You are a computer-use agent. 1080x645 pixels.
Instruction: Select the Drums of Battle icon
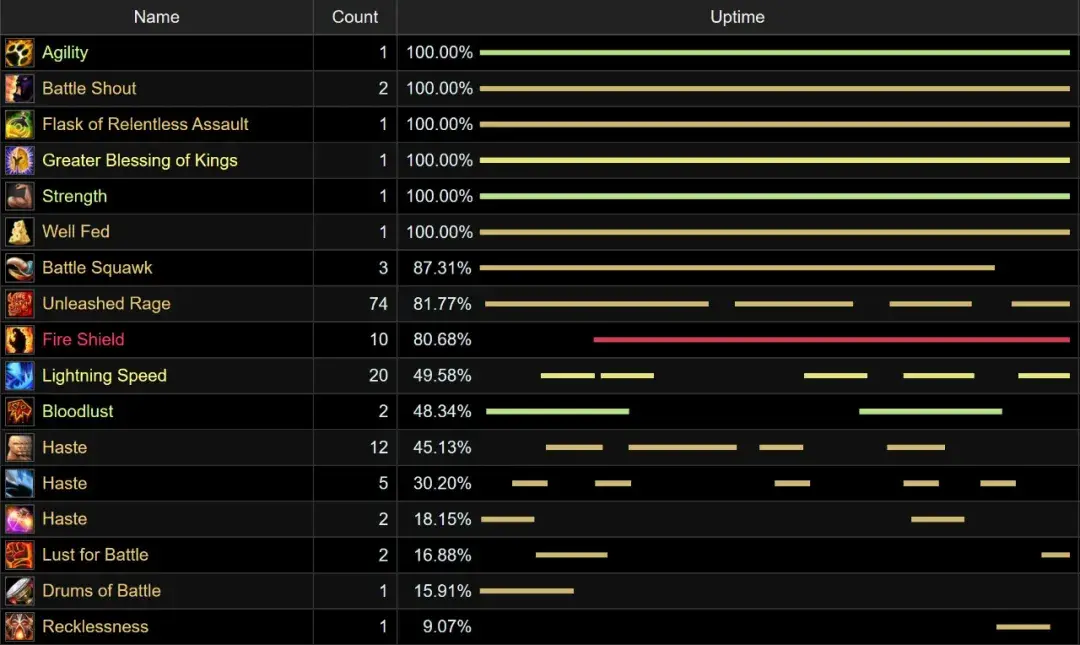point(19,591)
